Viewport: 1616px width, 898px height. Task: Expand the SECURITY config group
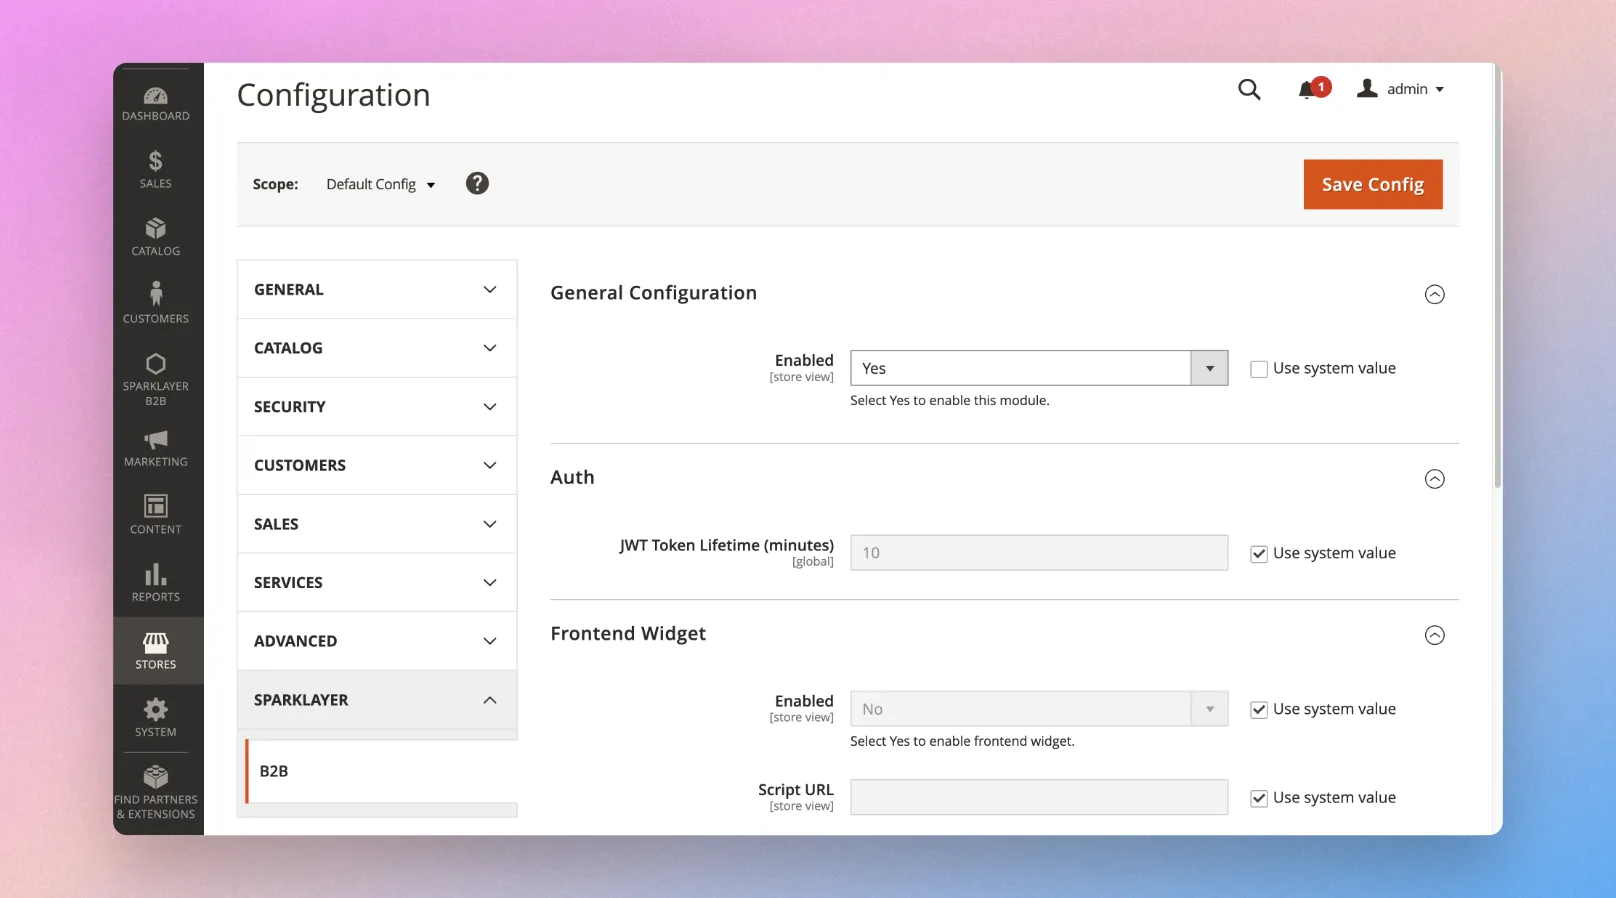pos(377,407)
